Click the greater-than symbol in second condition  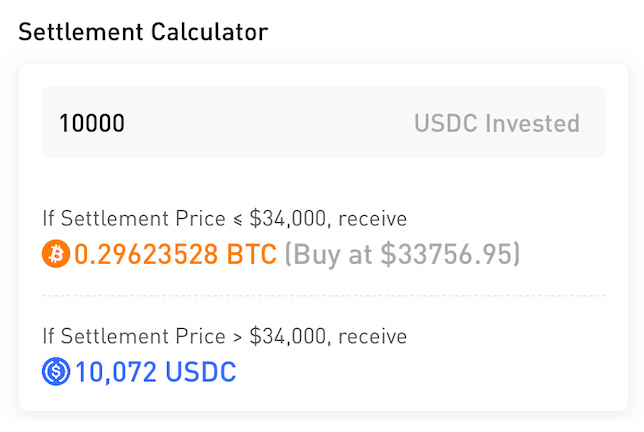[x=238, y=338]
